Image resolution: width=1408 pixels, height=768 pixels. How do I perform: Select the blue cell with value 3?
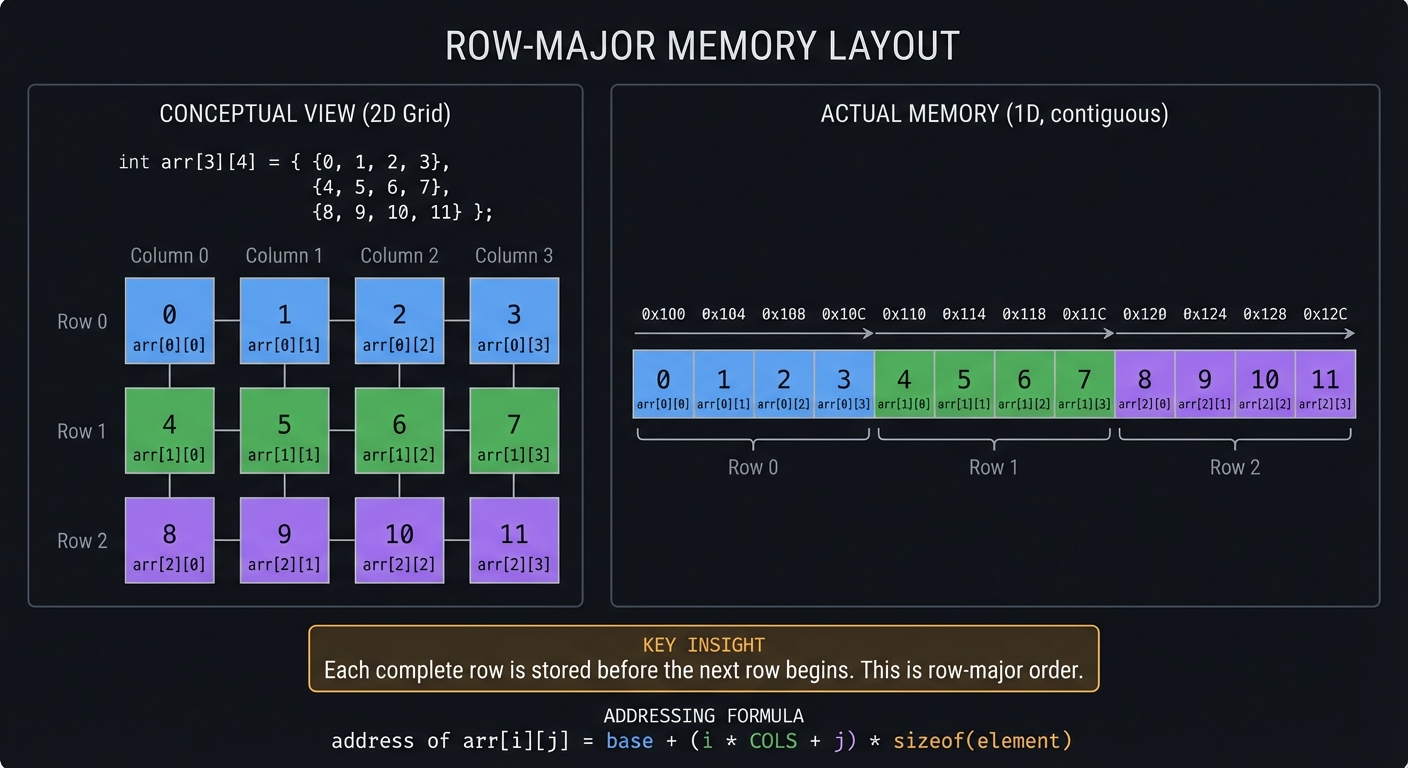tap(514, 321)
